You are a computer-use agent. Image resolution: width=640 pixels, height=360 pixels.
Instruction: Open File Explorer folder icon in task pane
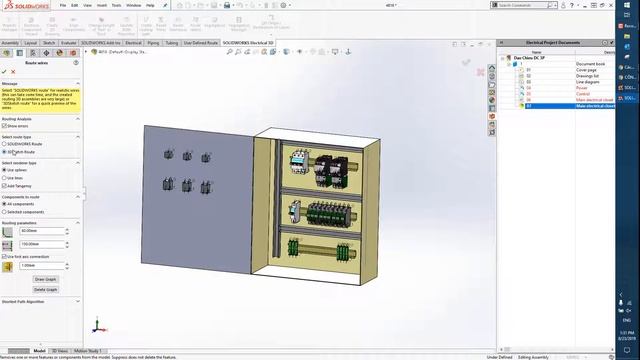click(492, 85)
